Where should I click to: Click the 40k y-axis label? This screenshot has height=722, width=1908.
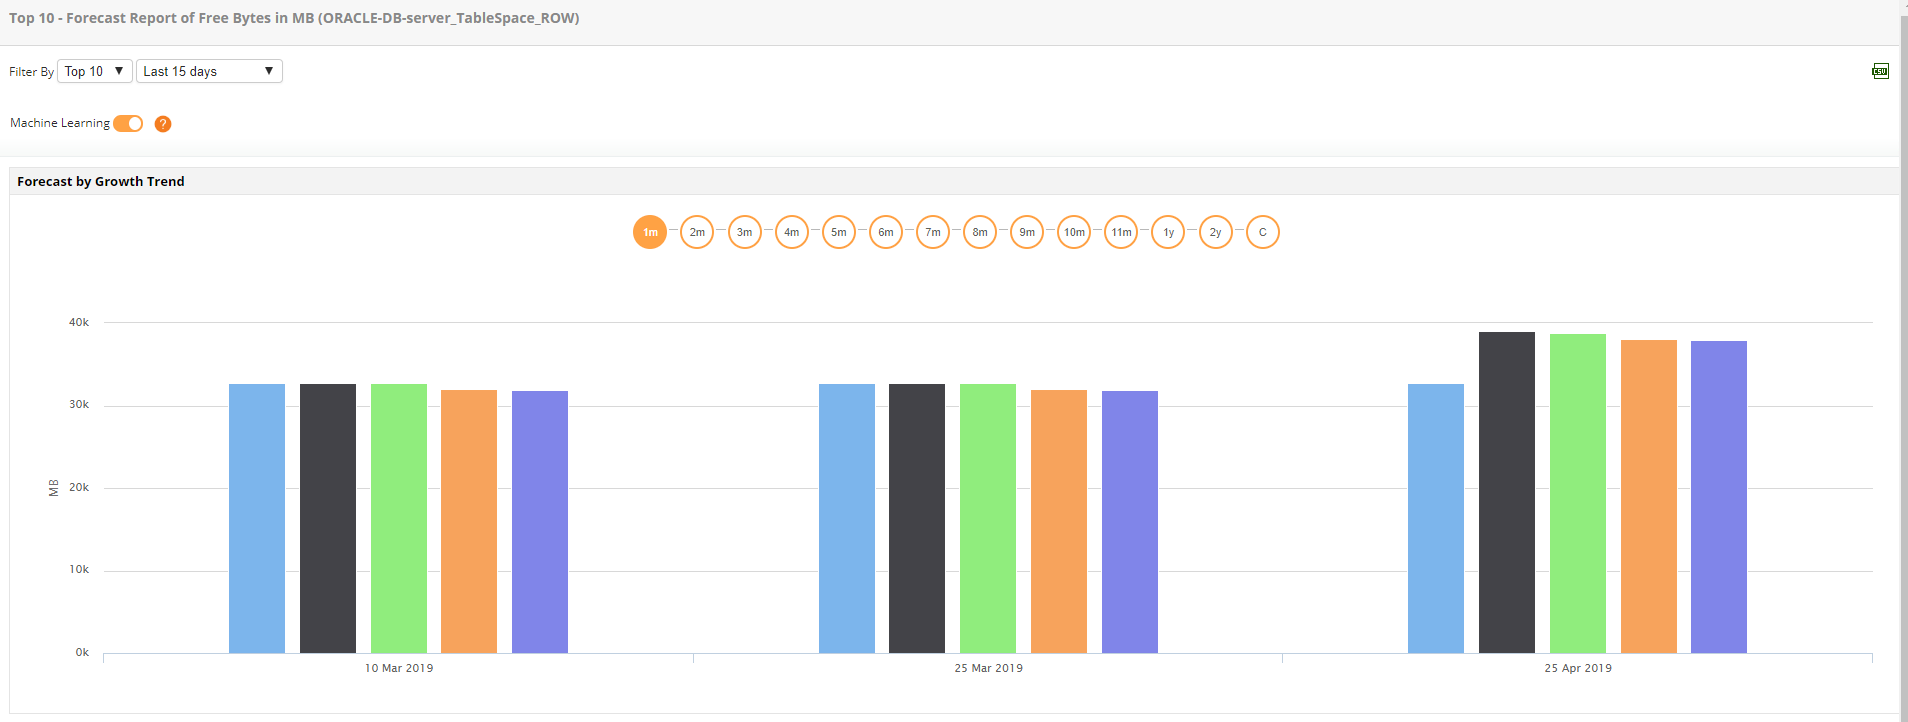click(79, 322)
